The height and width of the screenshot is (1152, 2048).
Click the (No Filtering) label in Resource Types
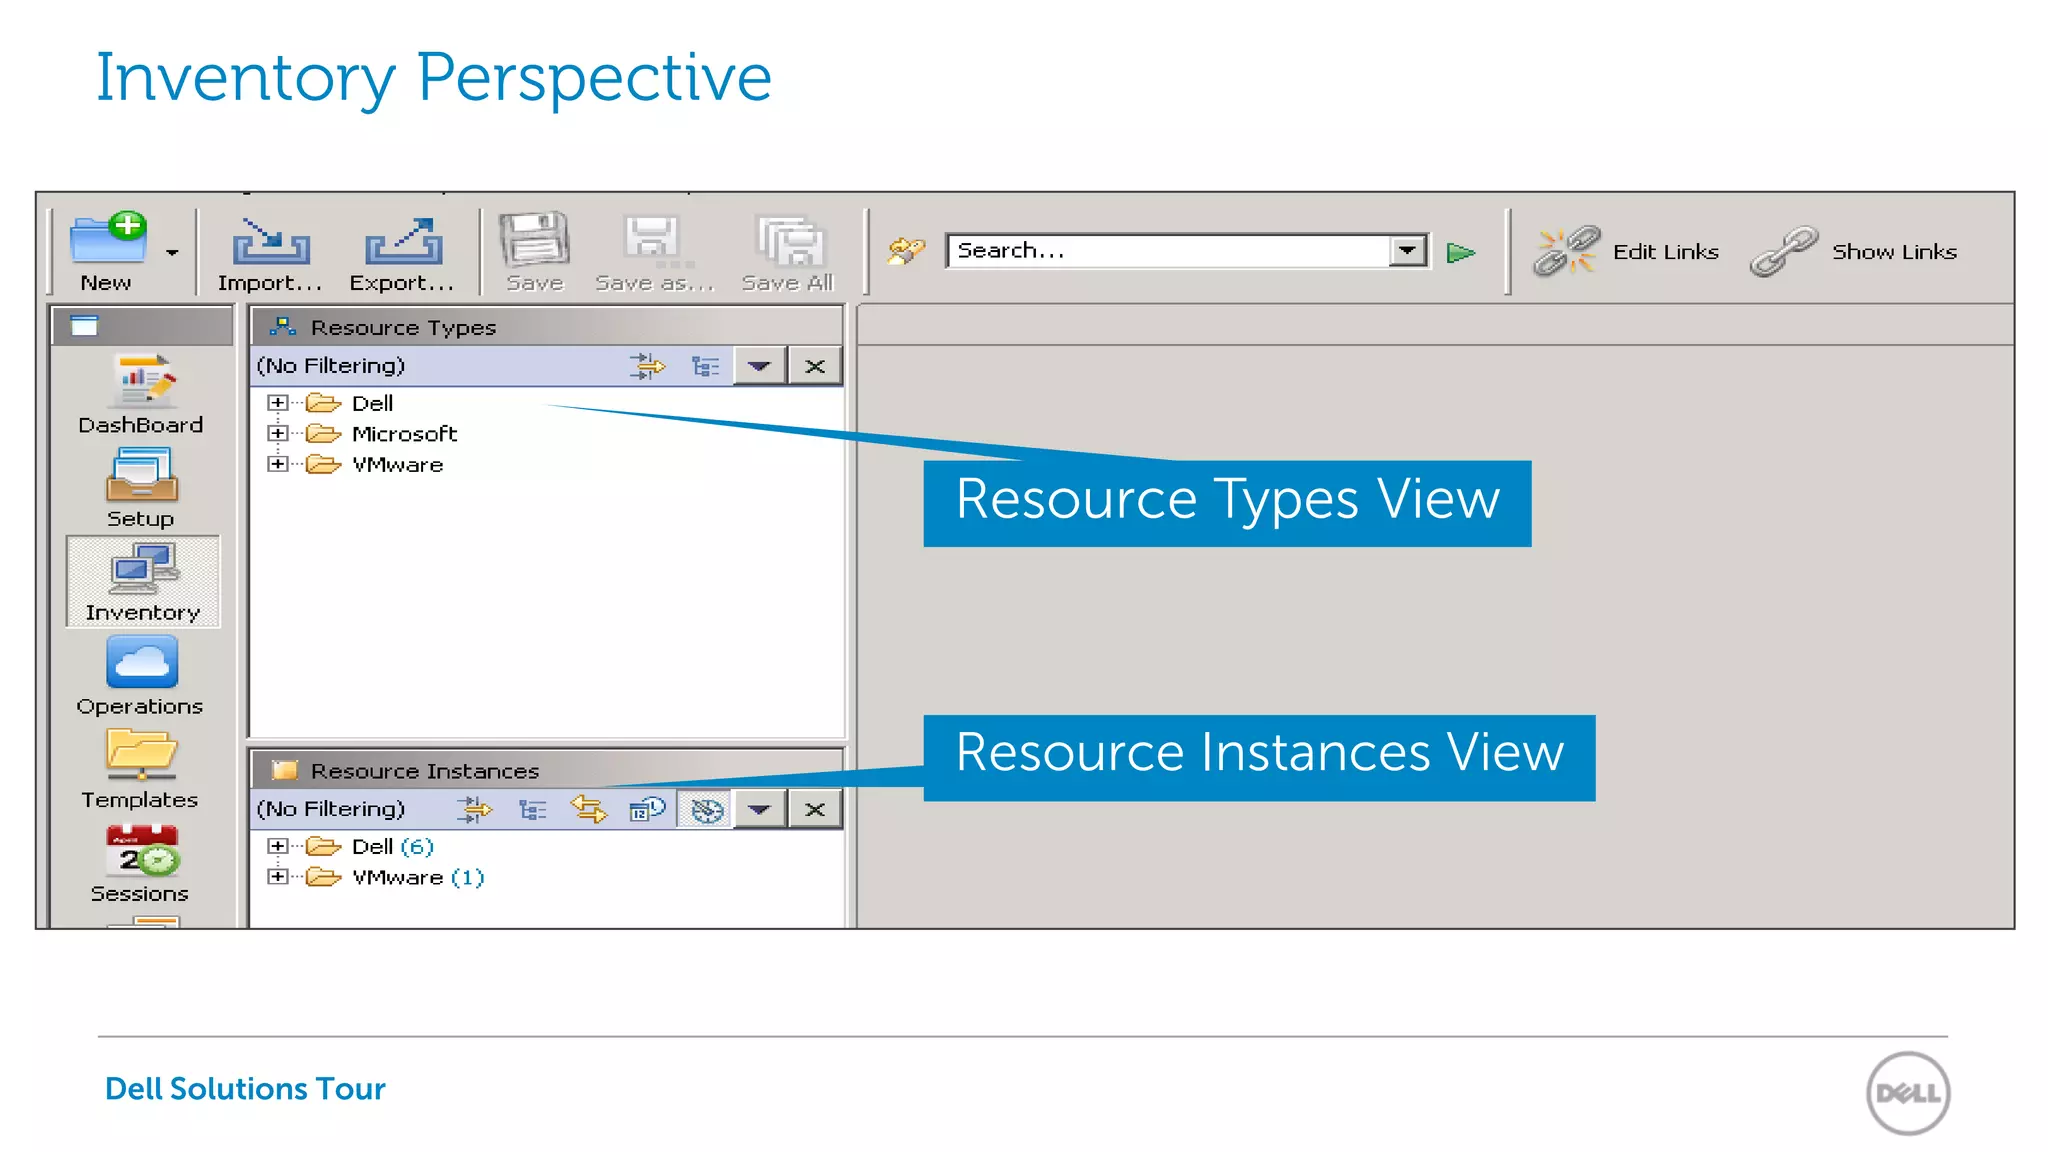[331, 366]
